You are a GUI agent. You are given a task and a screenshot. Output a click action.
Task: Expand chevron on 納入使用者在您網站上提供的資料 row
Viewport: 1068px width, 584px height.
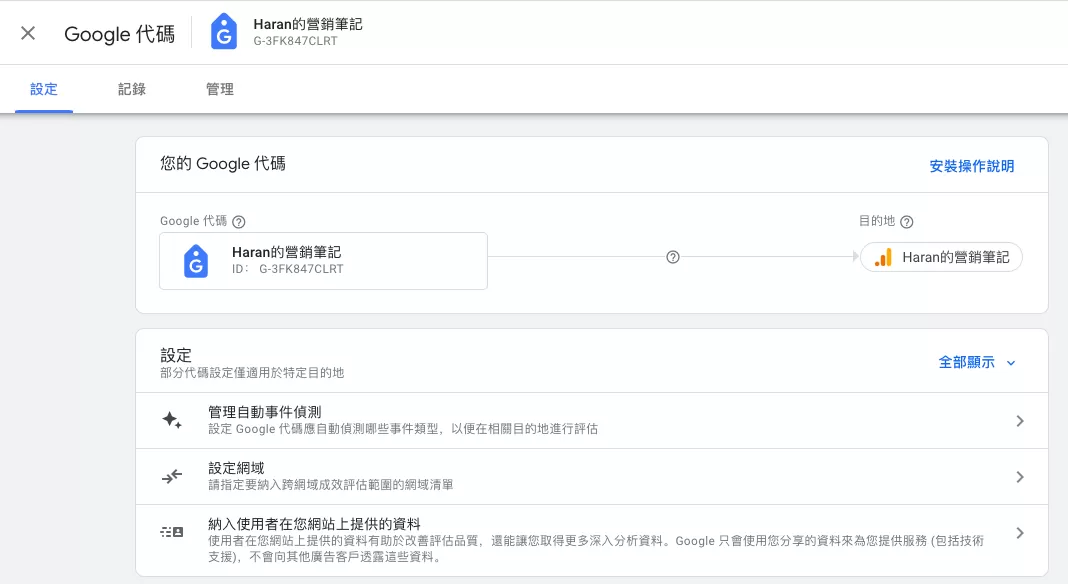coord(1020,533)
